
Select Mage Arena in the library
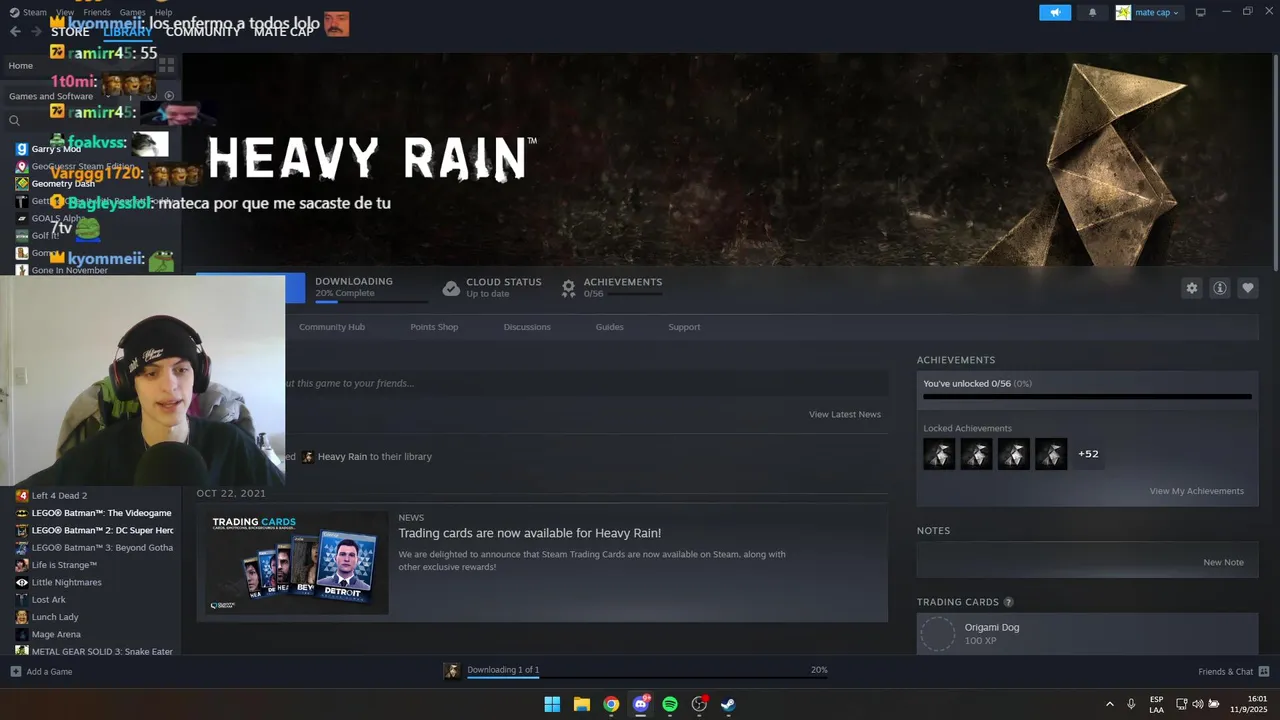click(x=55, y=634)
